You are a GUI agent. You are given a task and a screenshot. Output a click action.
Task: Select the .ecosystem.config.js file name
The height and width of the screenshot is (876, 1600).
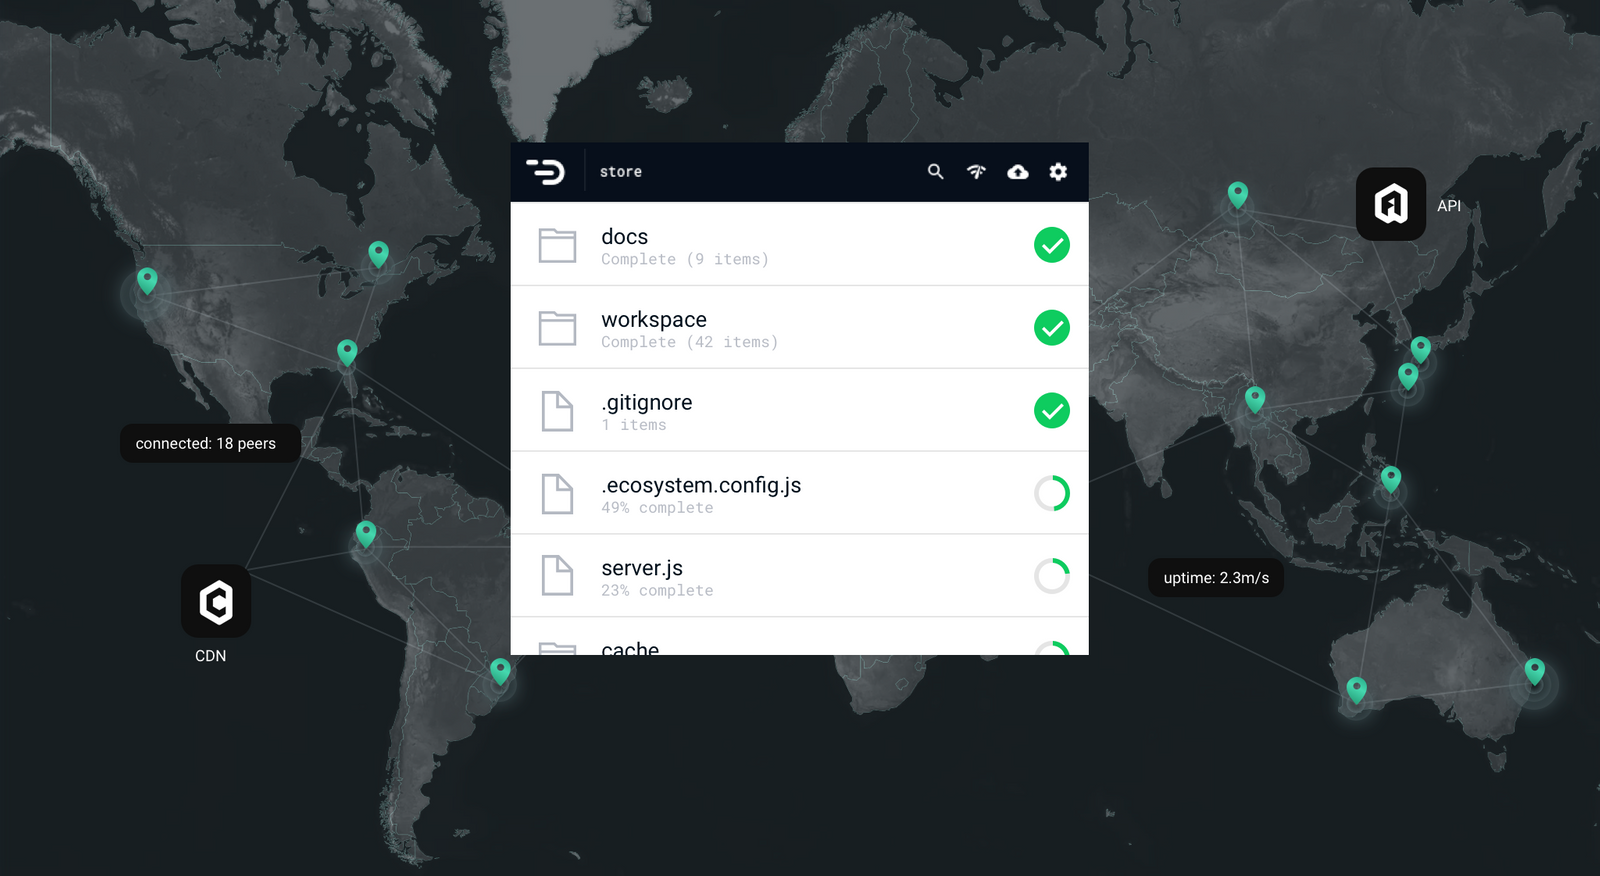(701, 486)
